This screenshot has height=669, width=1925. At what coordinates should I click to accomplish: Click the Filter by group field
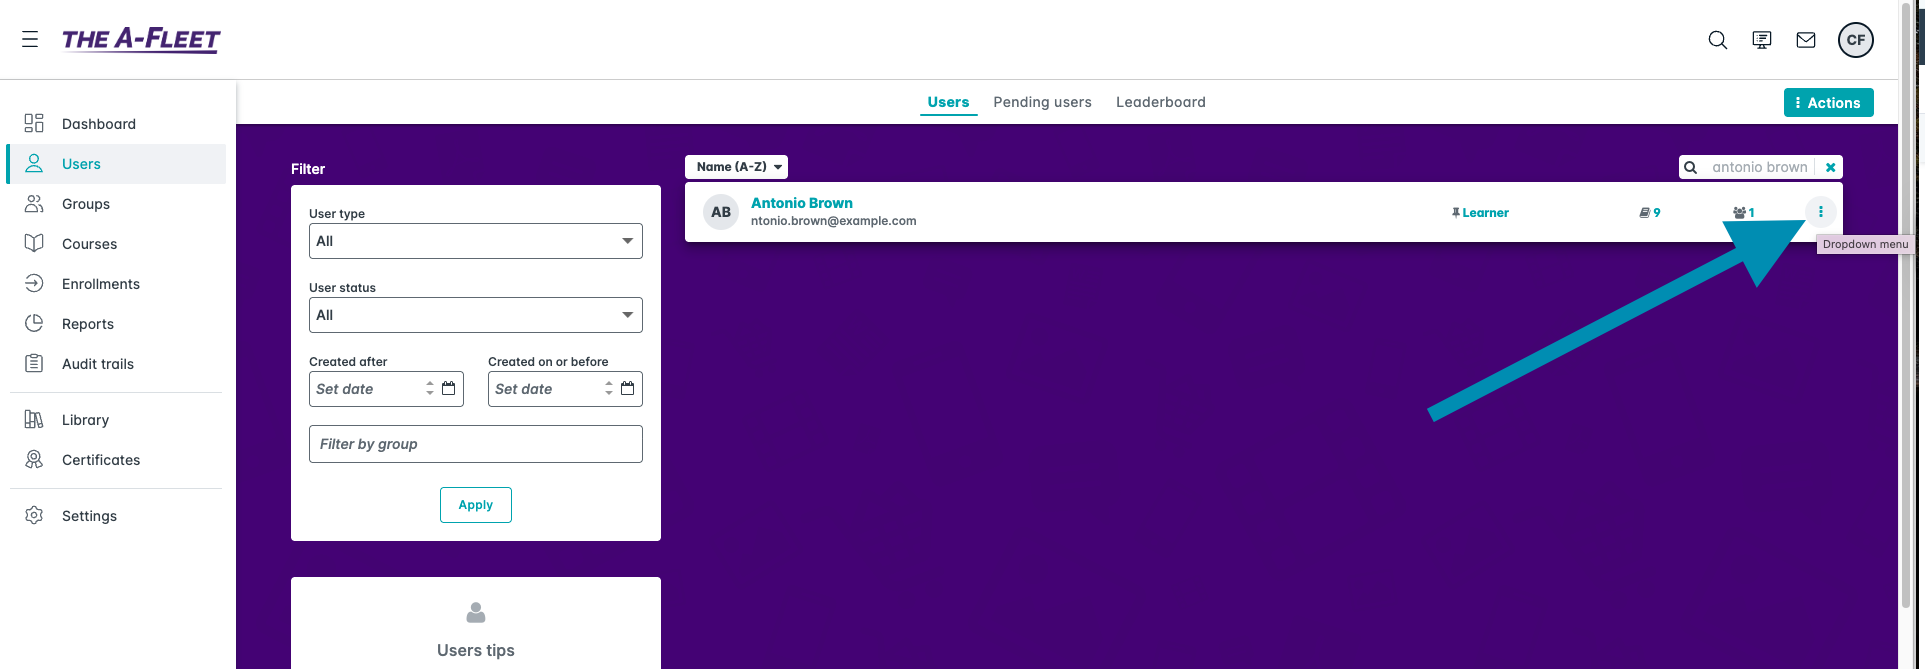point(475,444)
